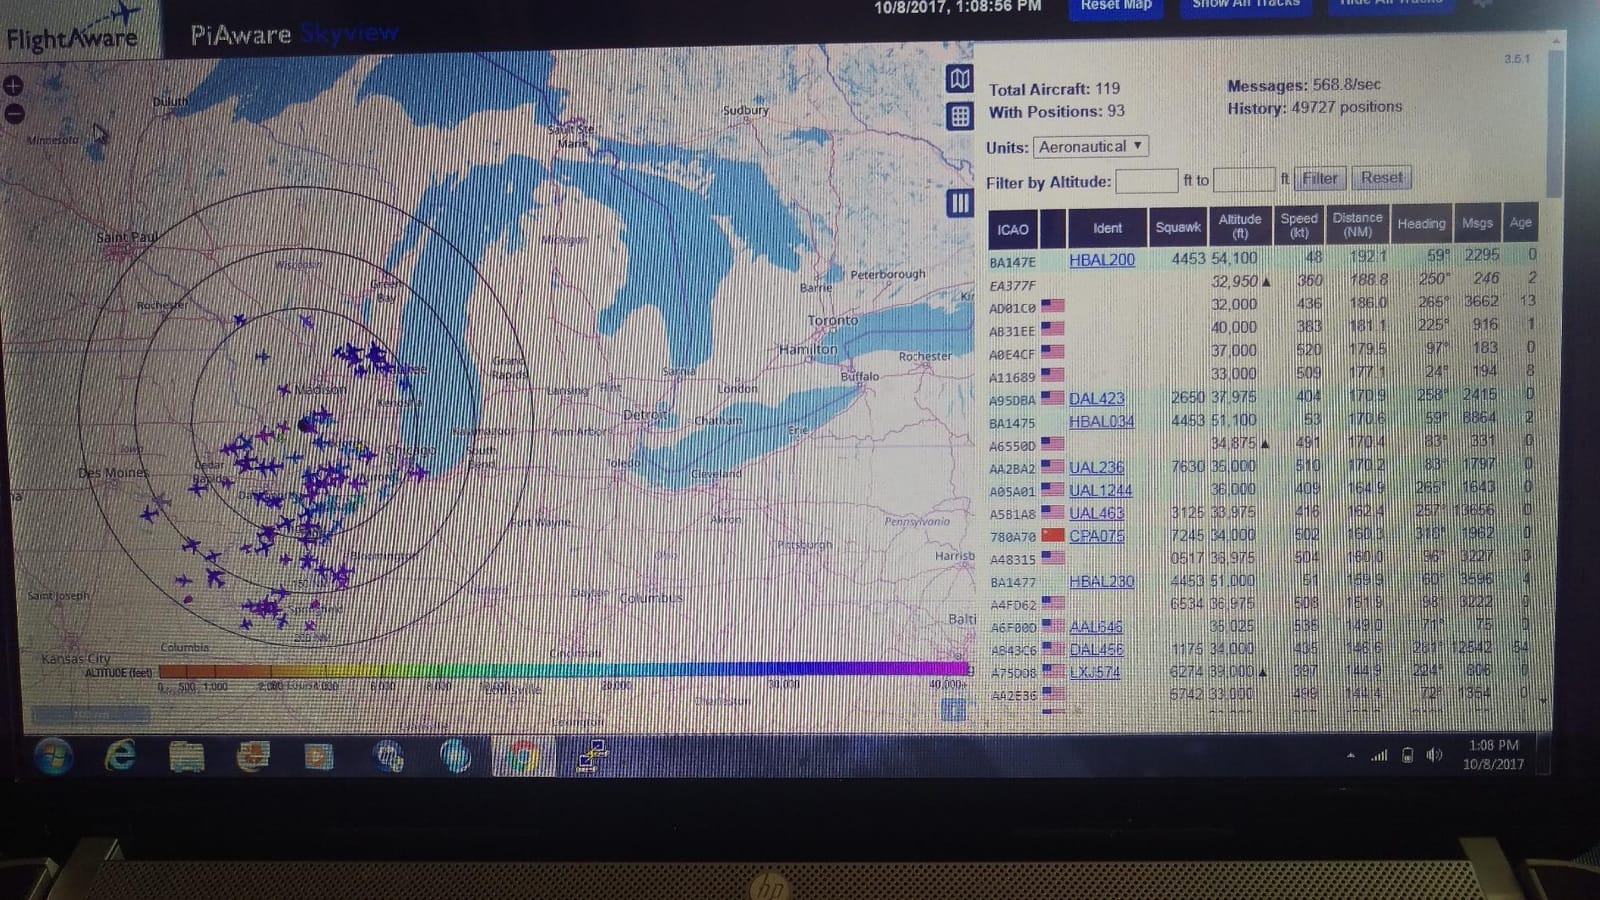Image resolution: width=1600 pixels, height=900 pixels.
Task: Click the China flag in 780A70 row
Action: click(x=1053, y=535)
